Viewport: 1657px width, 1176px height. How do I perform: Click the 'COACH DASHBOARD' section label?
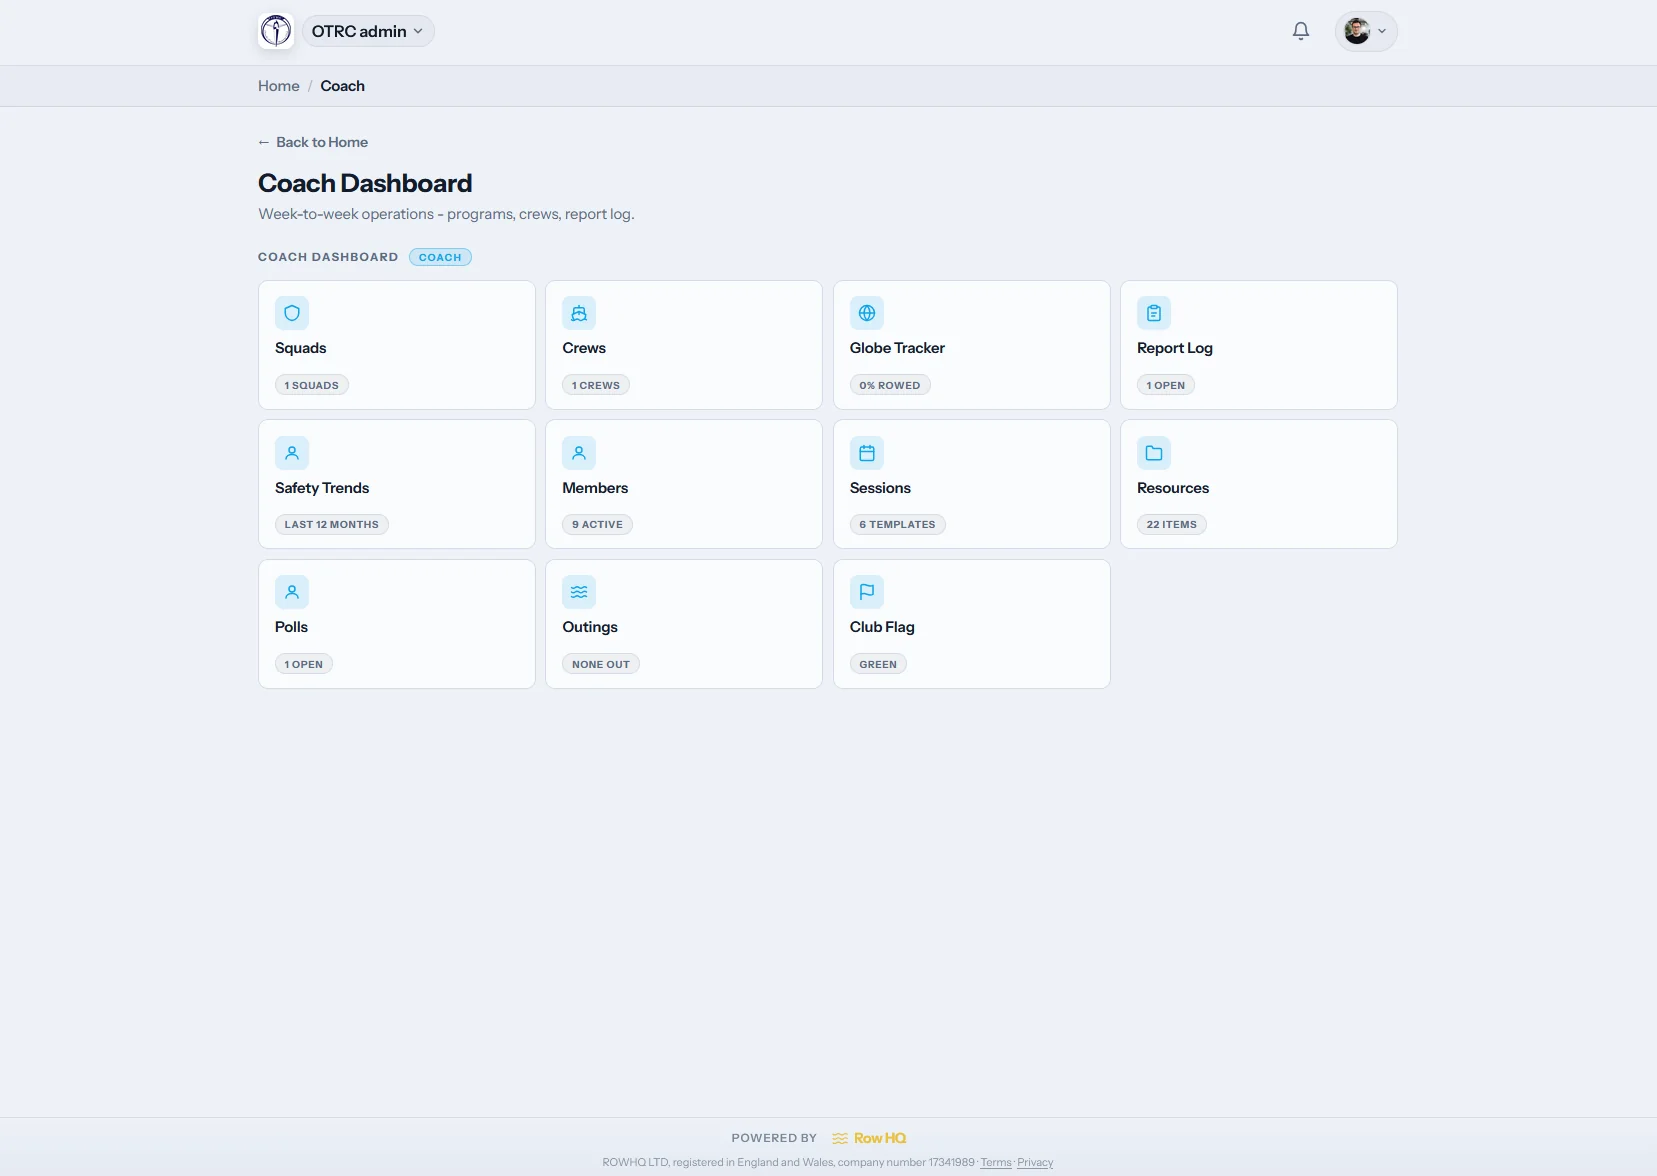pos(328,257)
